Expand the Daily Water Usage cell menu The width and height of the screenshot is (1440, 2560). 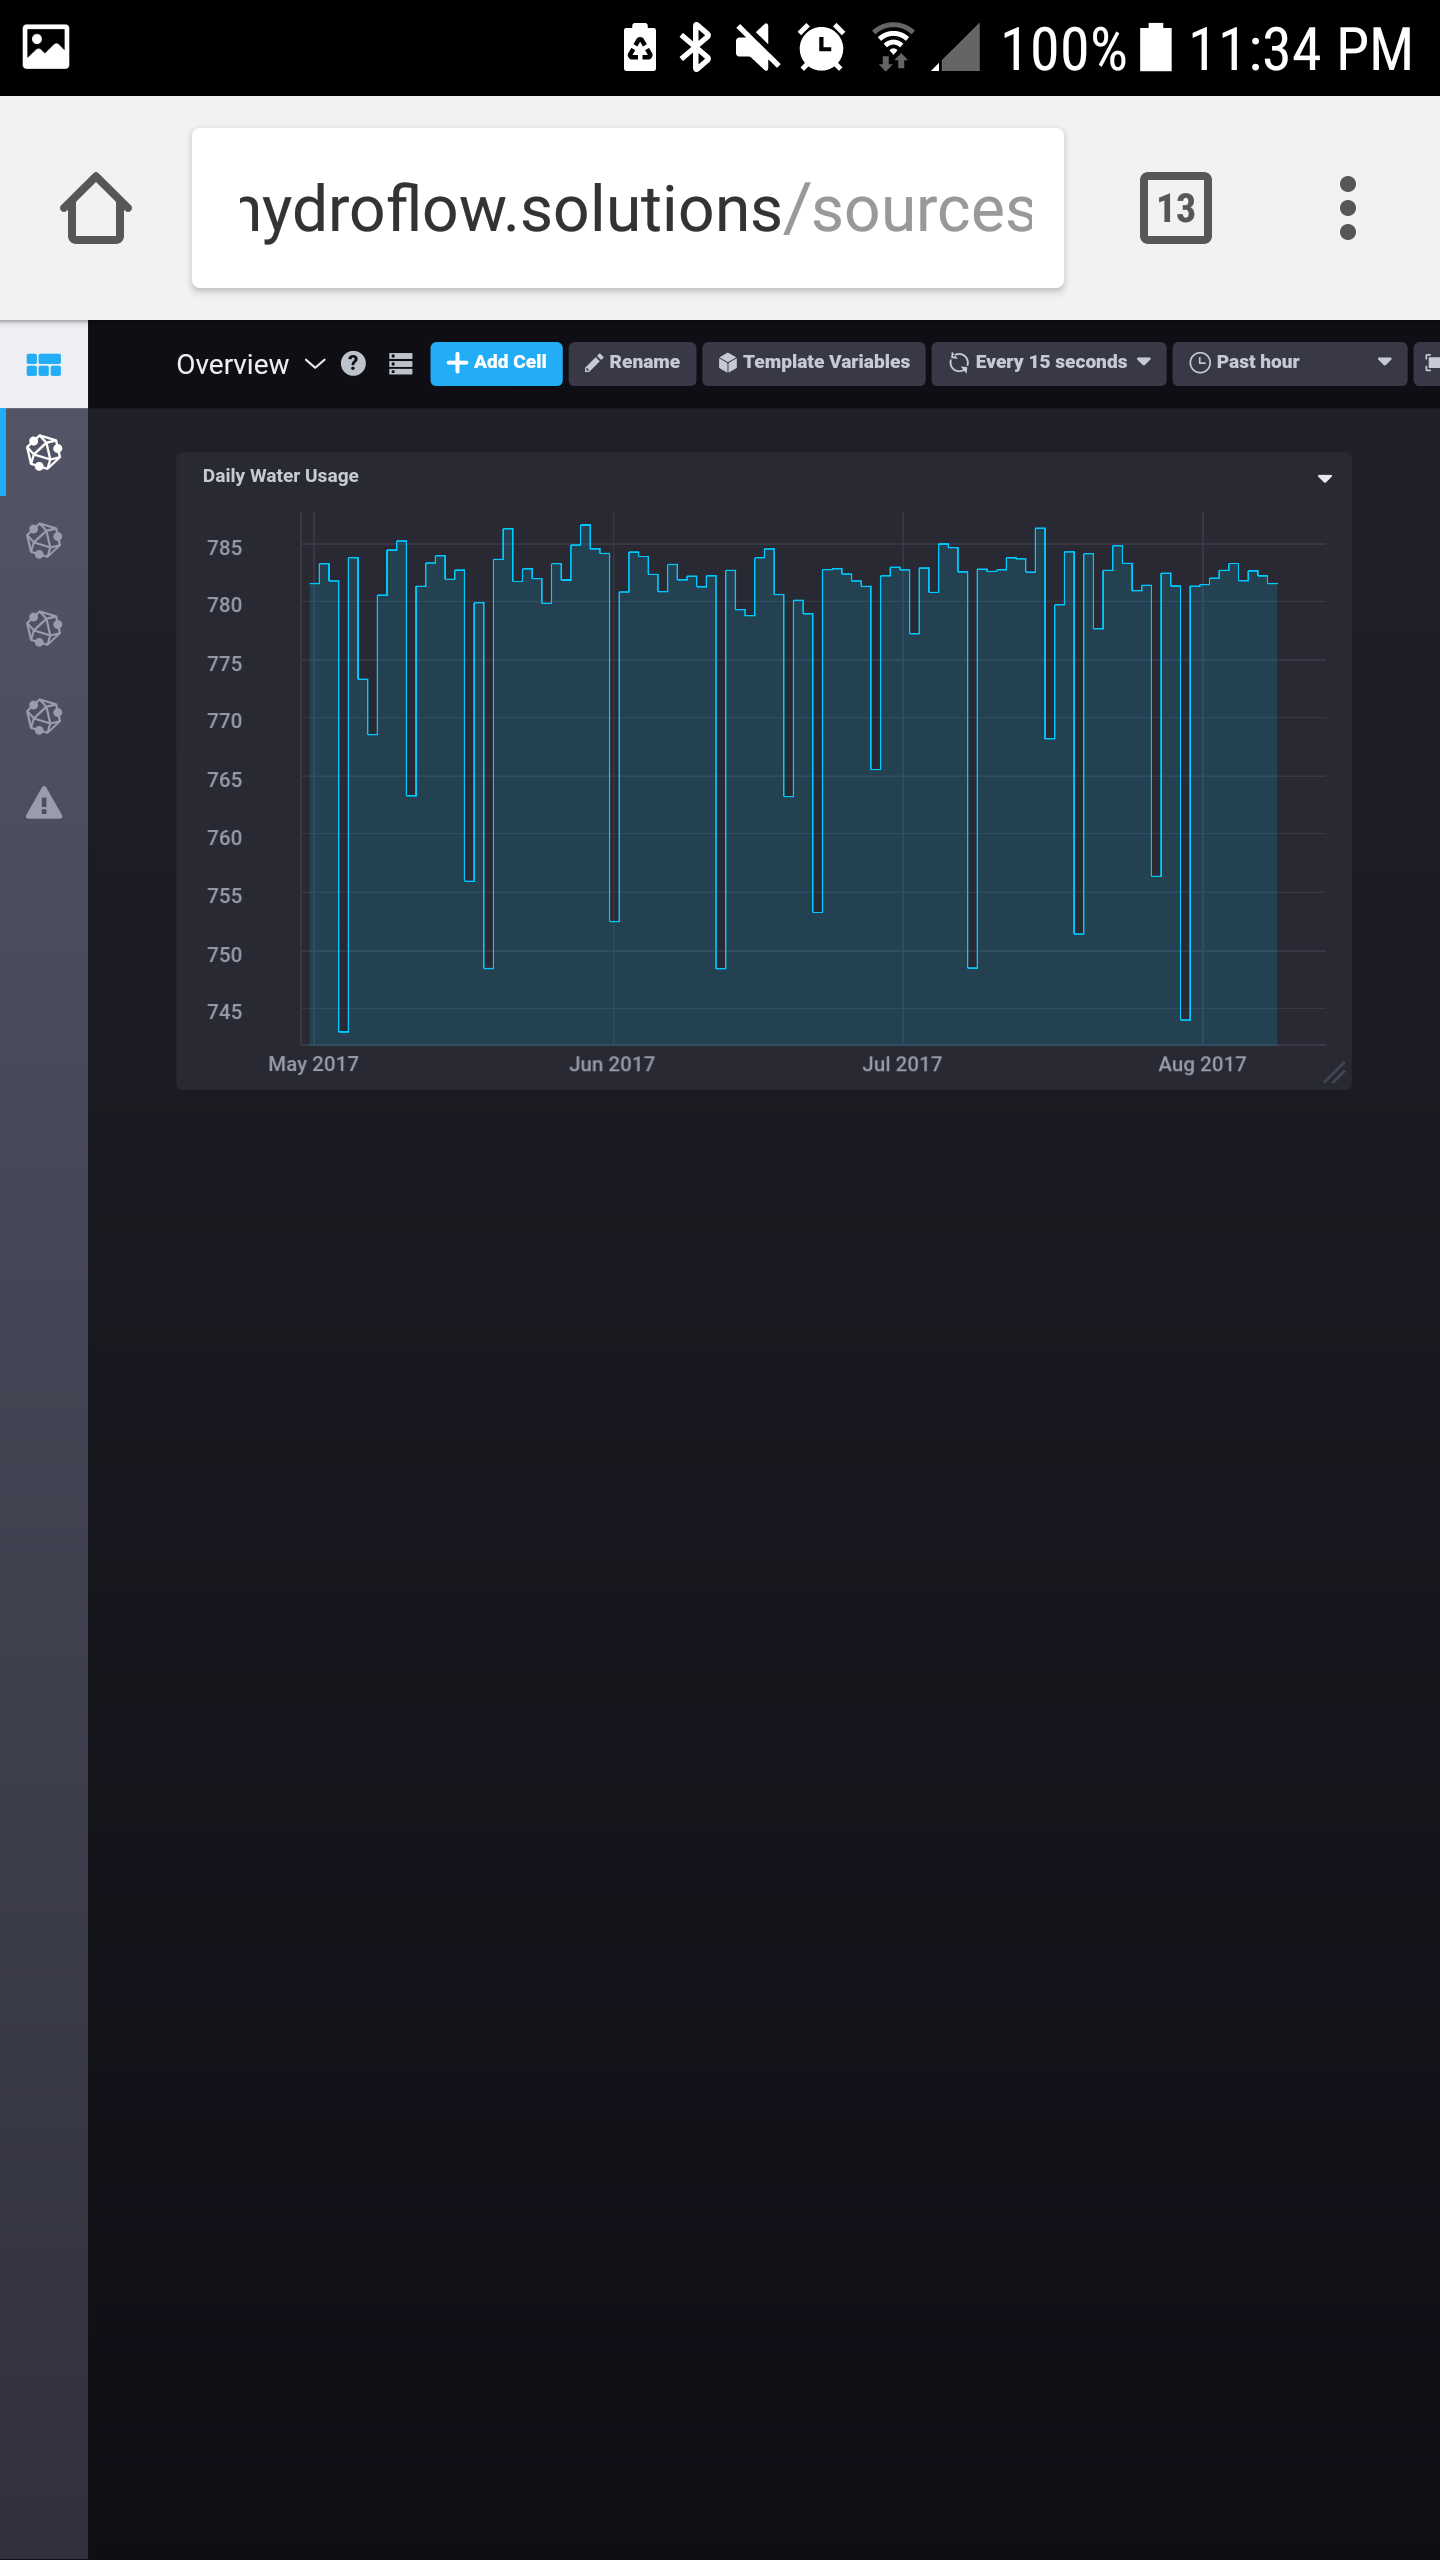1325,478
